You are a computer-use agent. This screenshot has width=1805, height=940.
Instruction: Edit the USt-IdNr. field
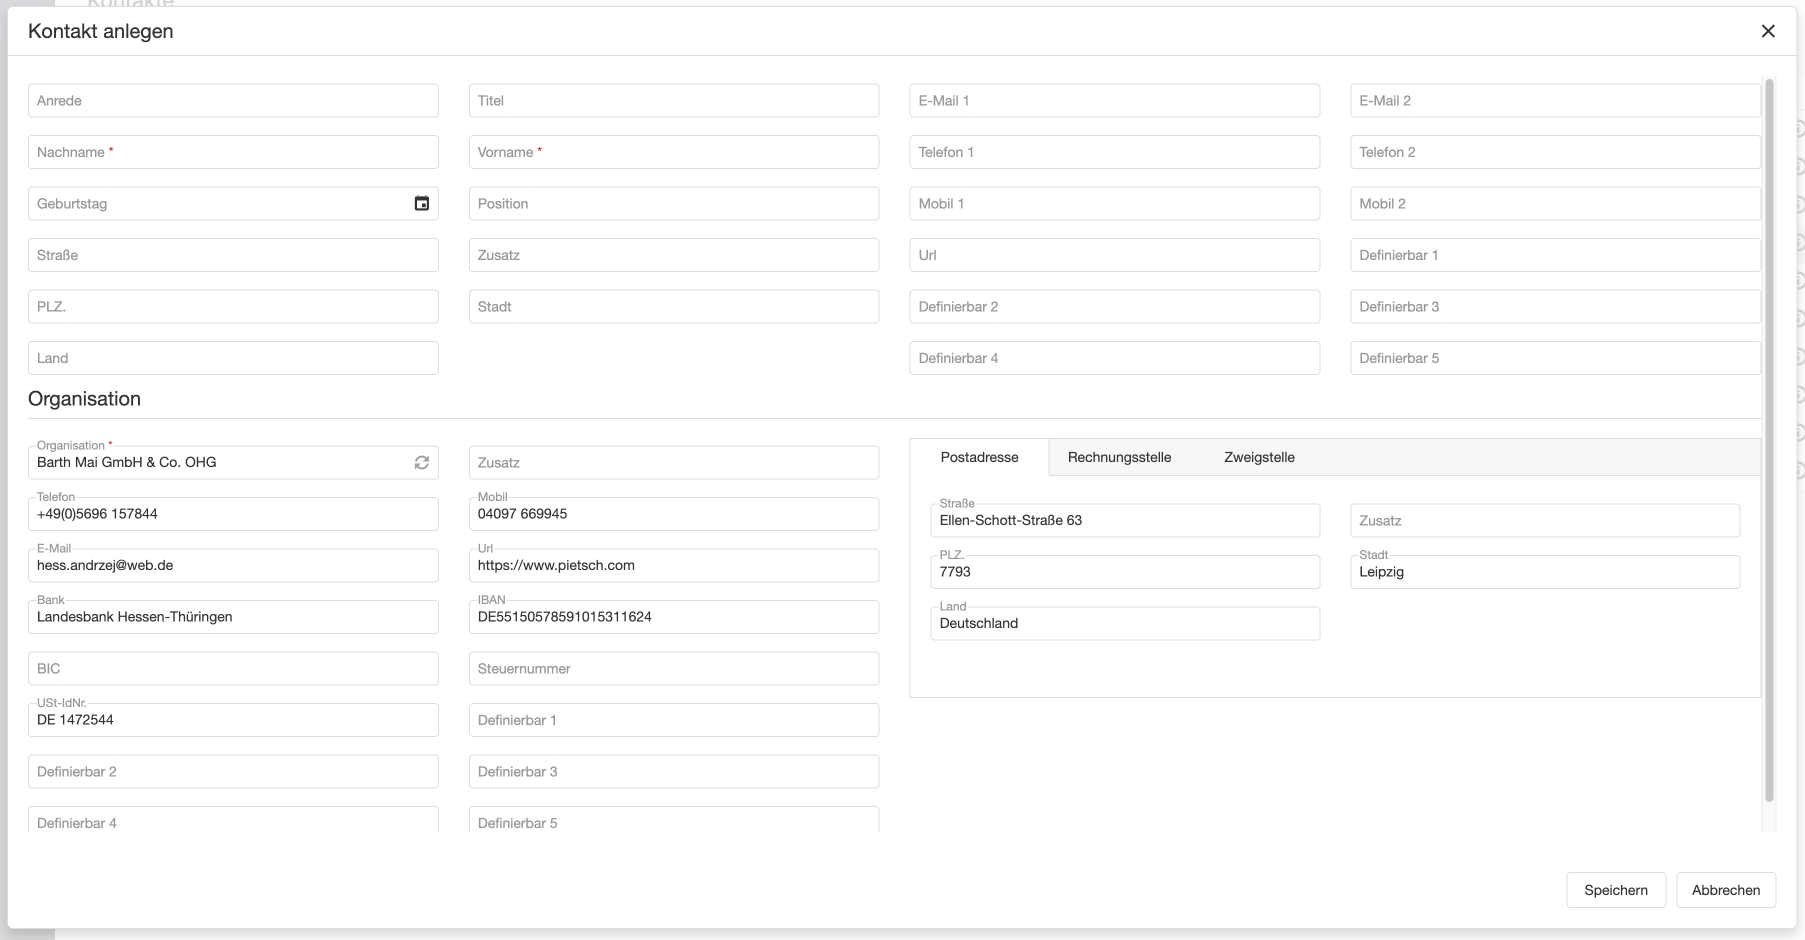233,720
